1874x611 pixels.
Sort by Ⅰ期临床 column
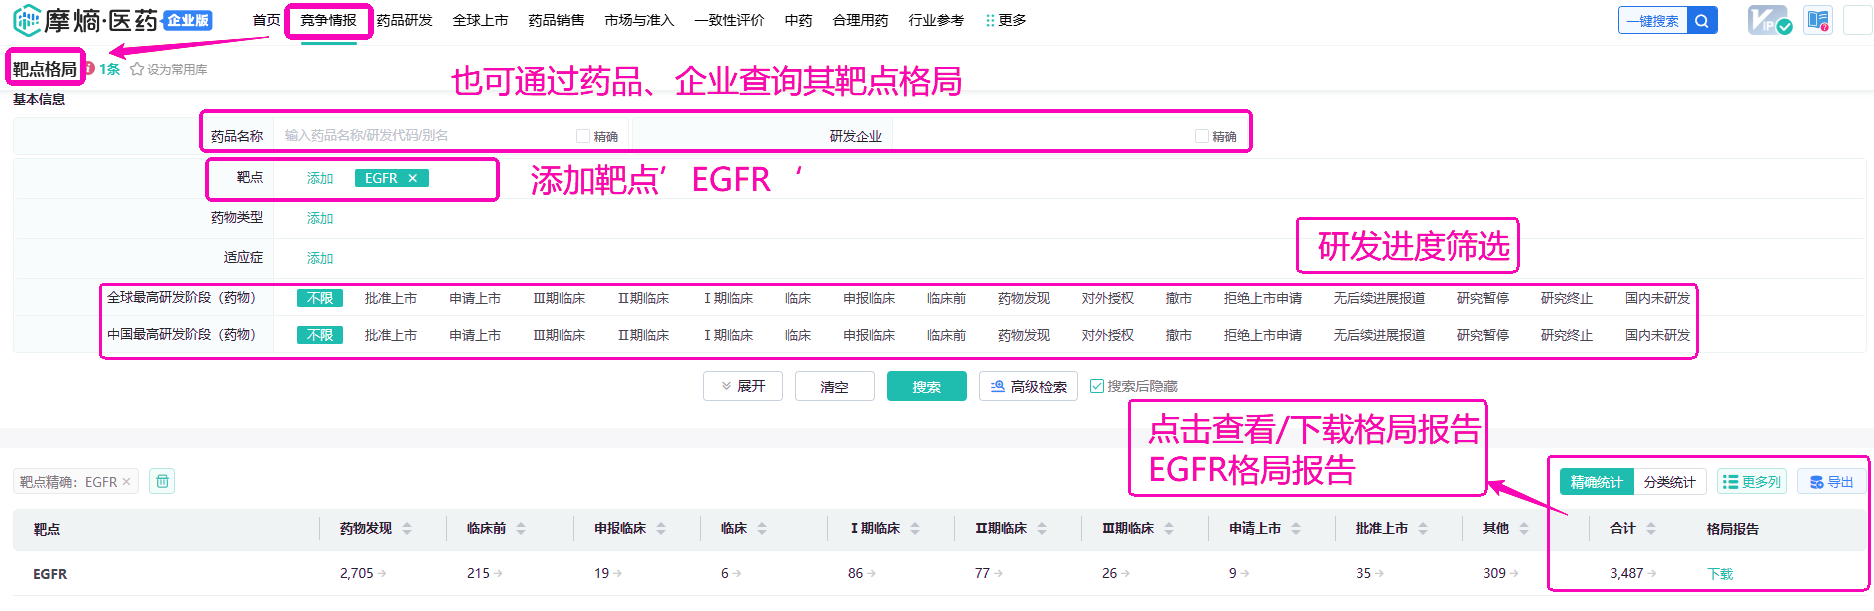(915, 529)
